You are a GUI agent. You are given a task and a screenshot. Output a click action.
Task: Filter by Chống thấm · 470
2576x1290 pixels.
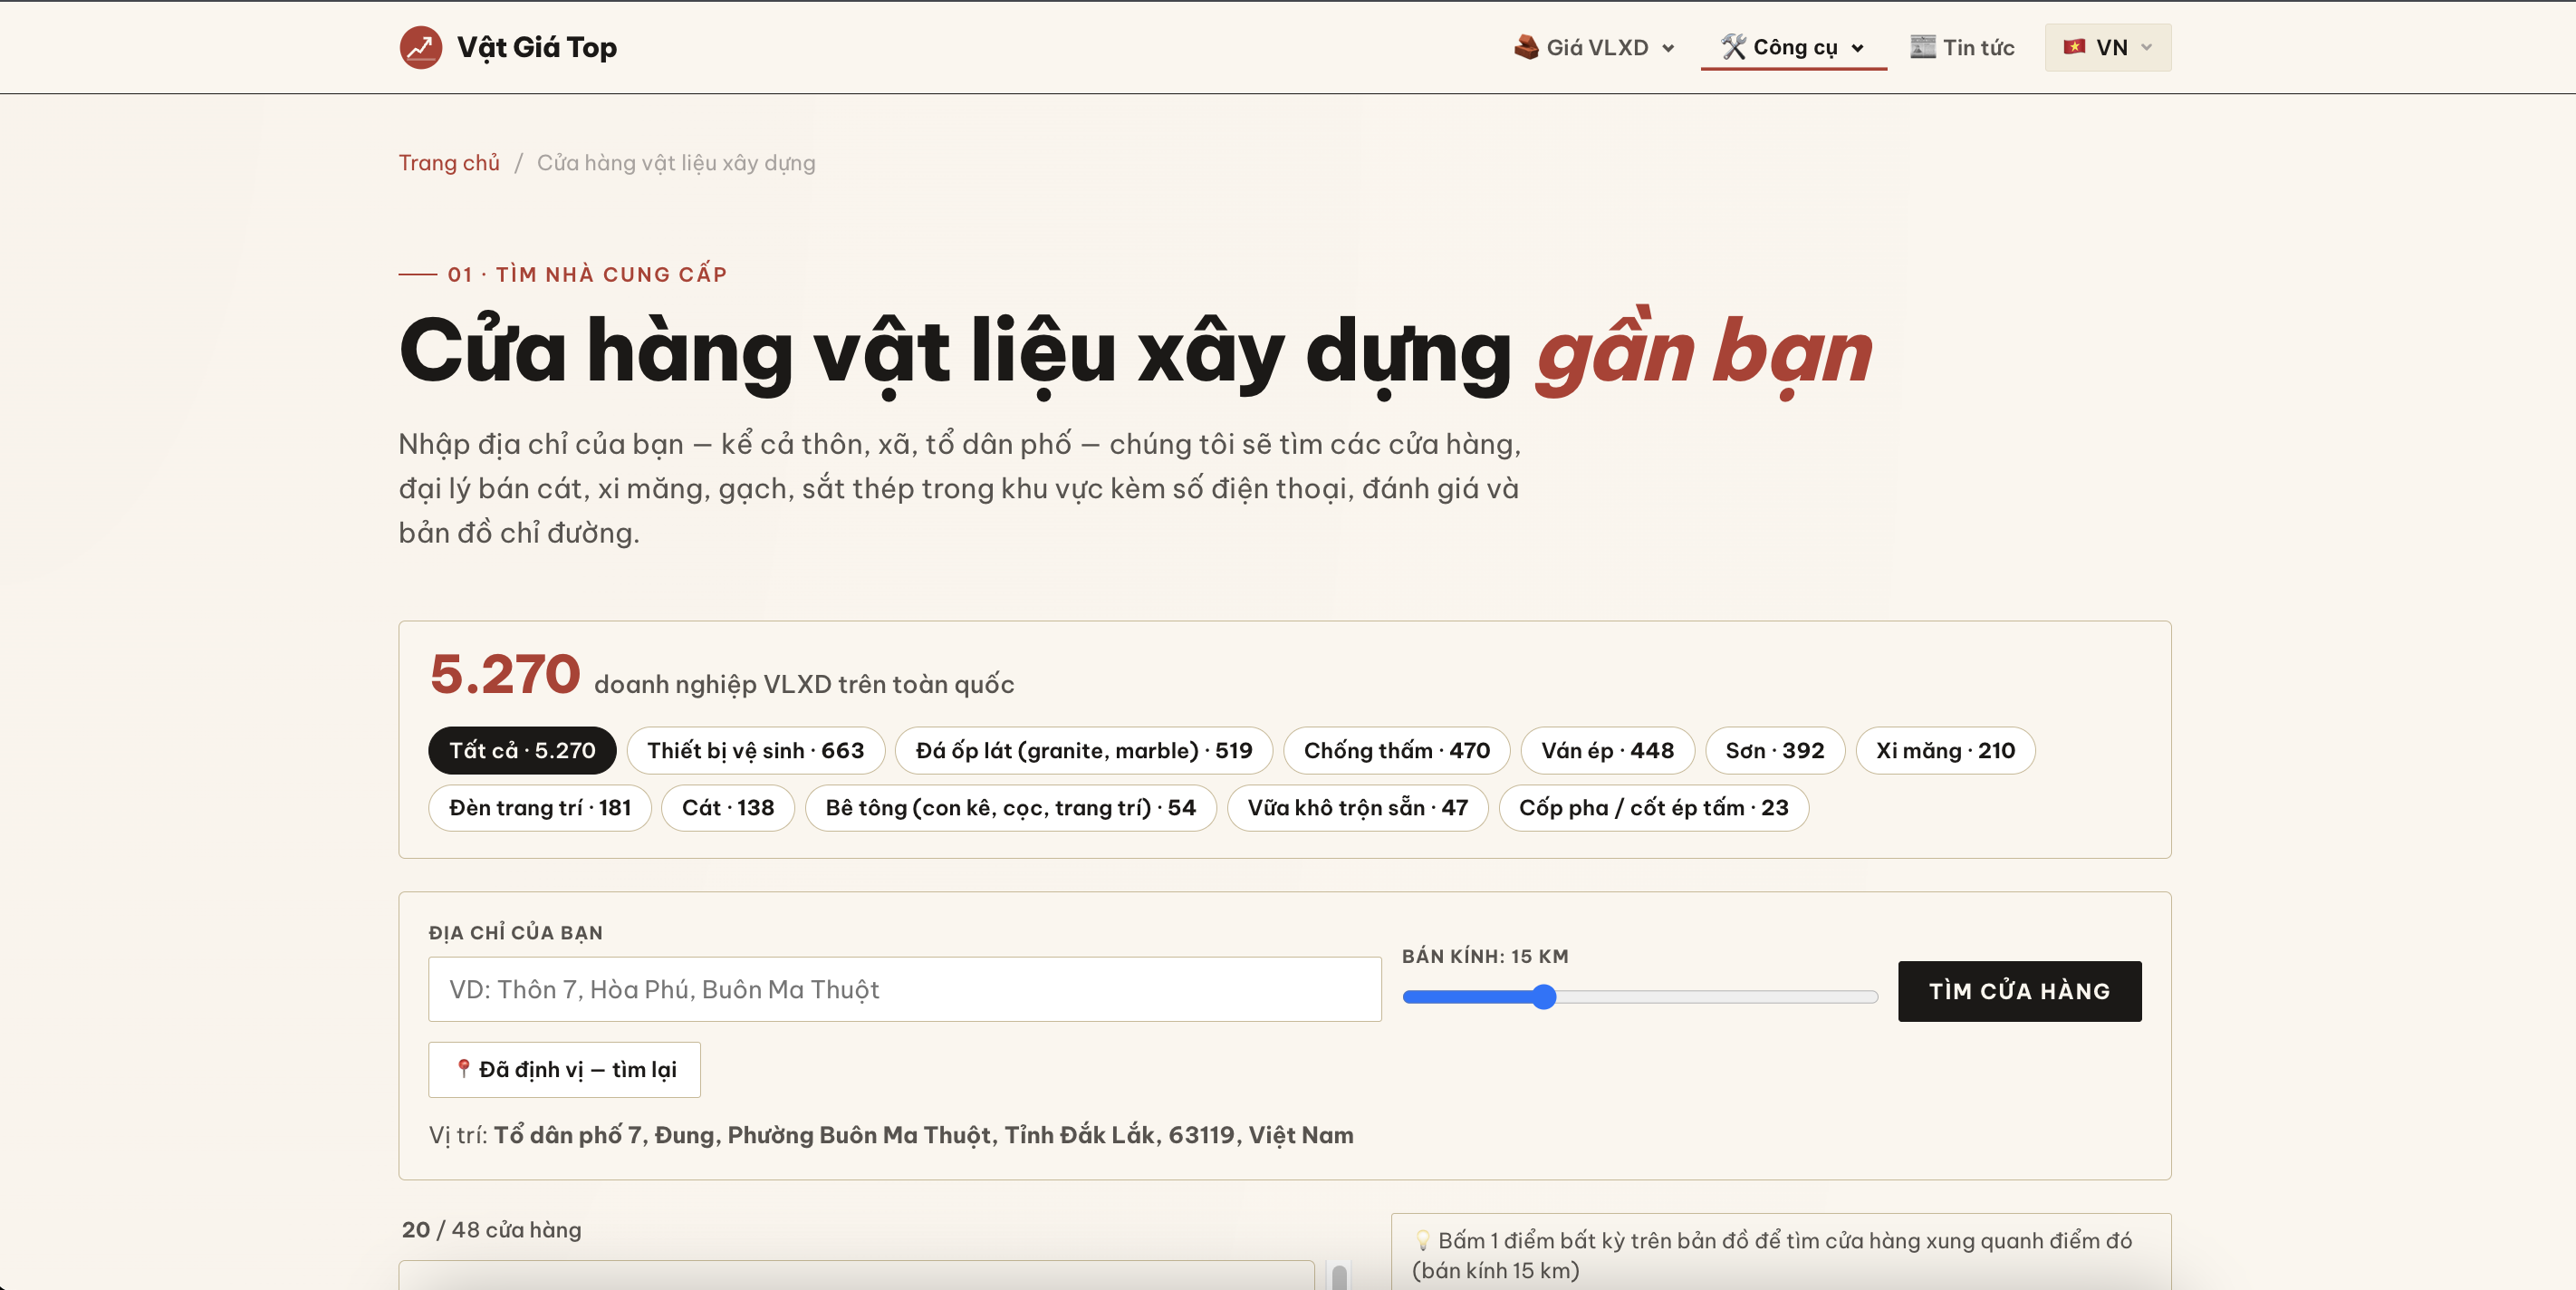pyautogui.click(x=1396, y=750)
